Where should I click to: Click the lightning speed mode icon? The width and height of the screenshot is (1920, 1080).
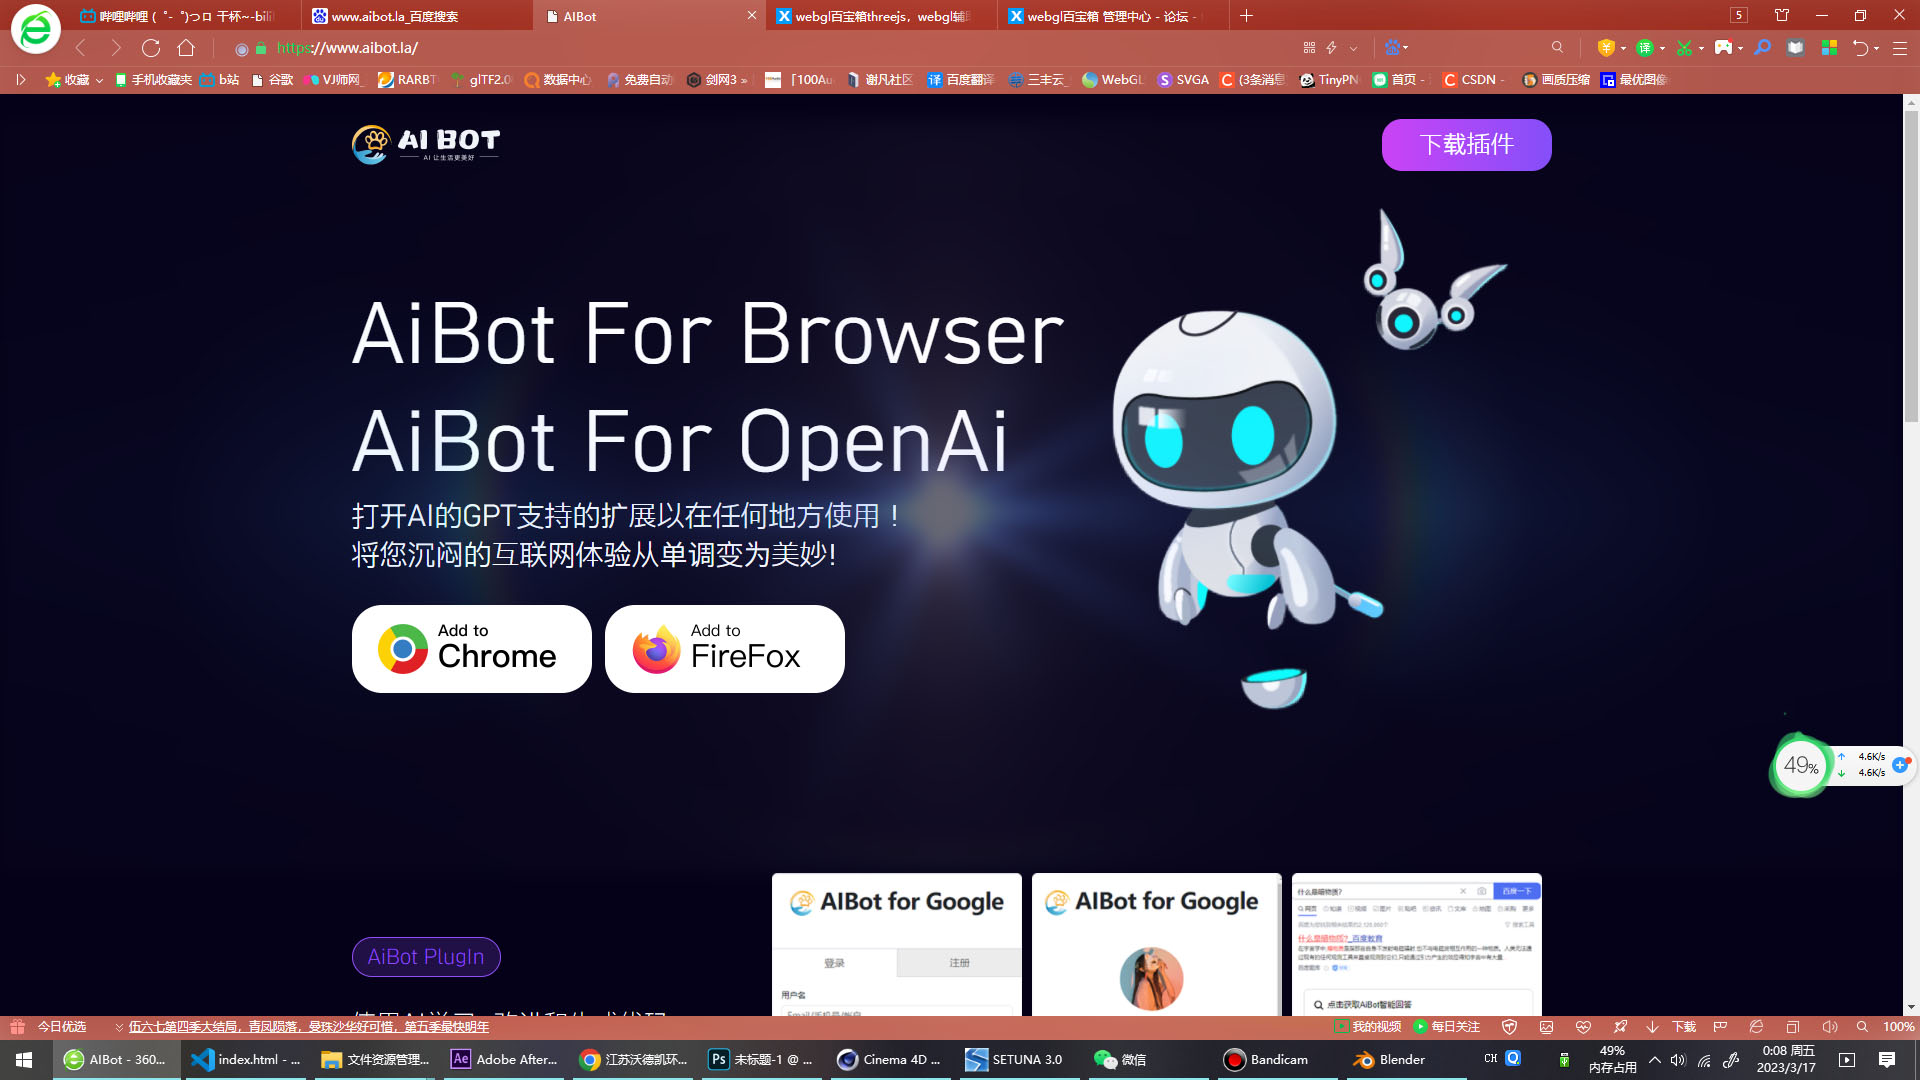coord(1332,47)
